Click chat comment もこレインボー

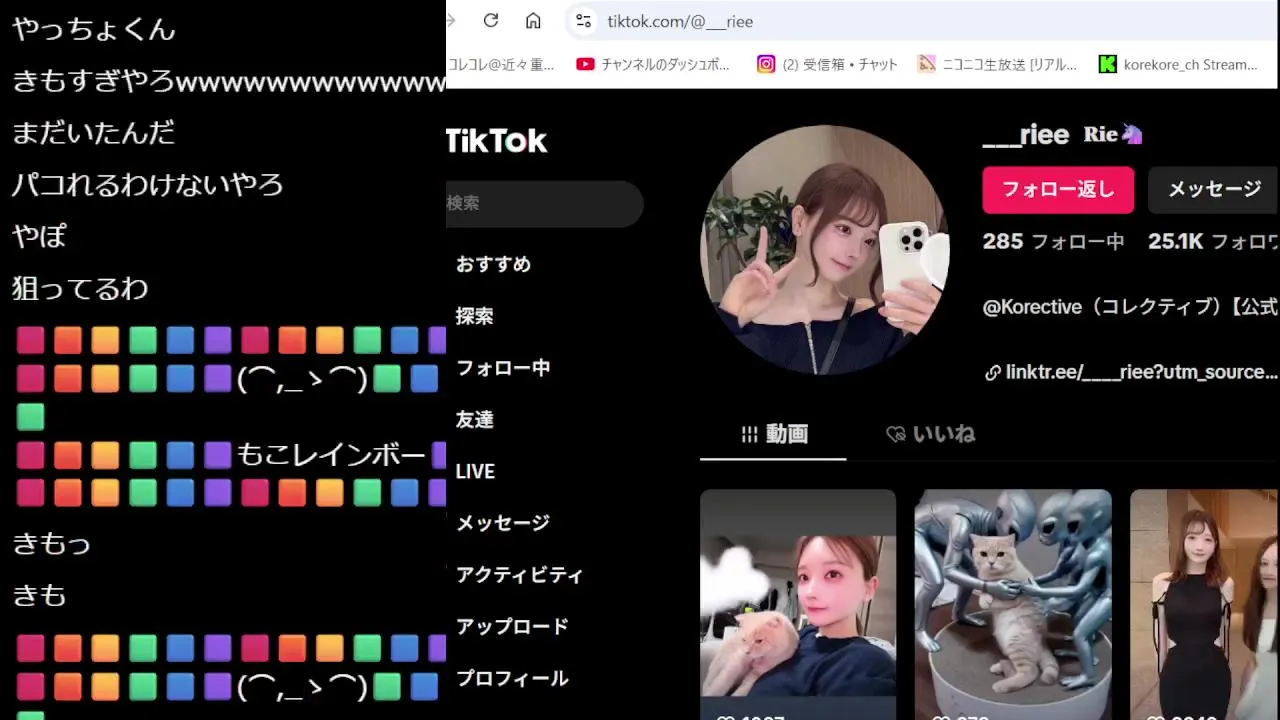click(331, 455)
